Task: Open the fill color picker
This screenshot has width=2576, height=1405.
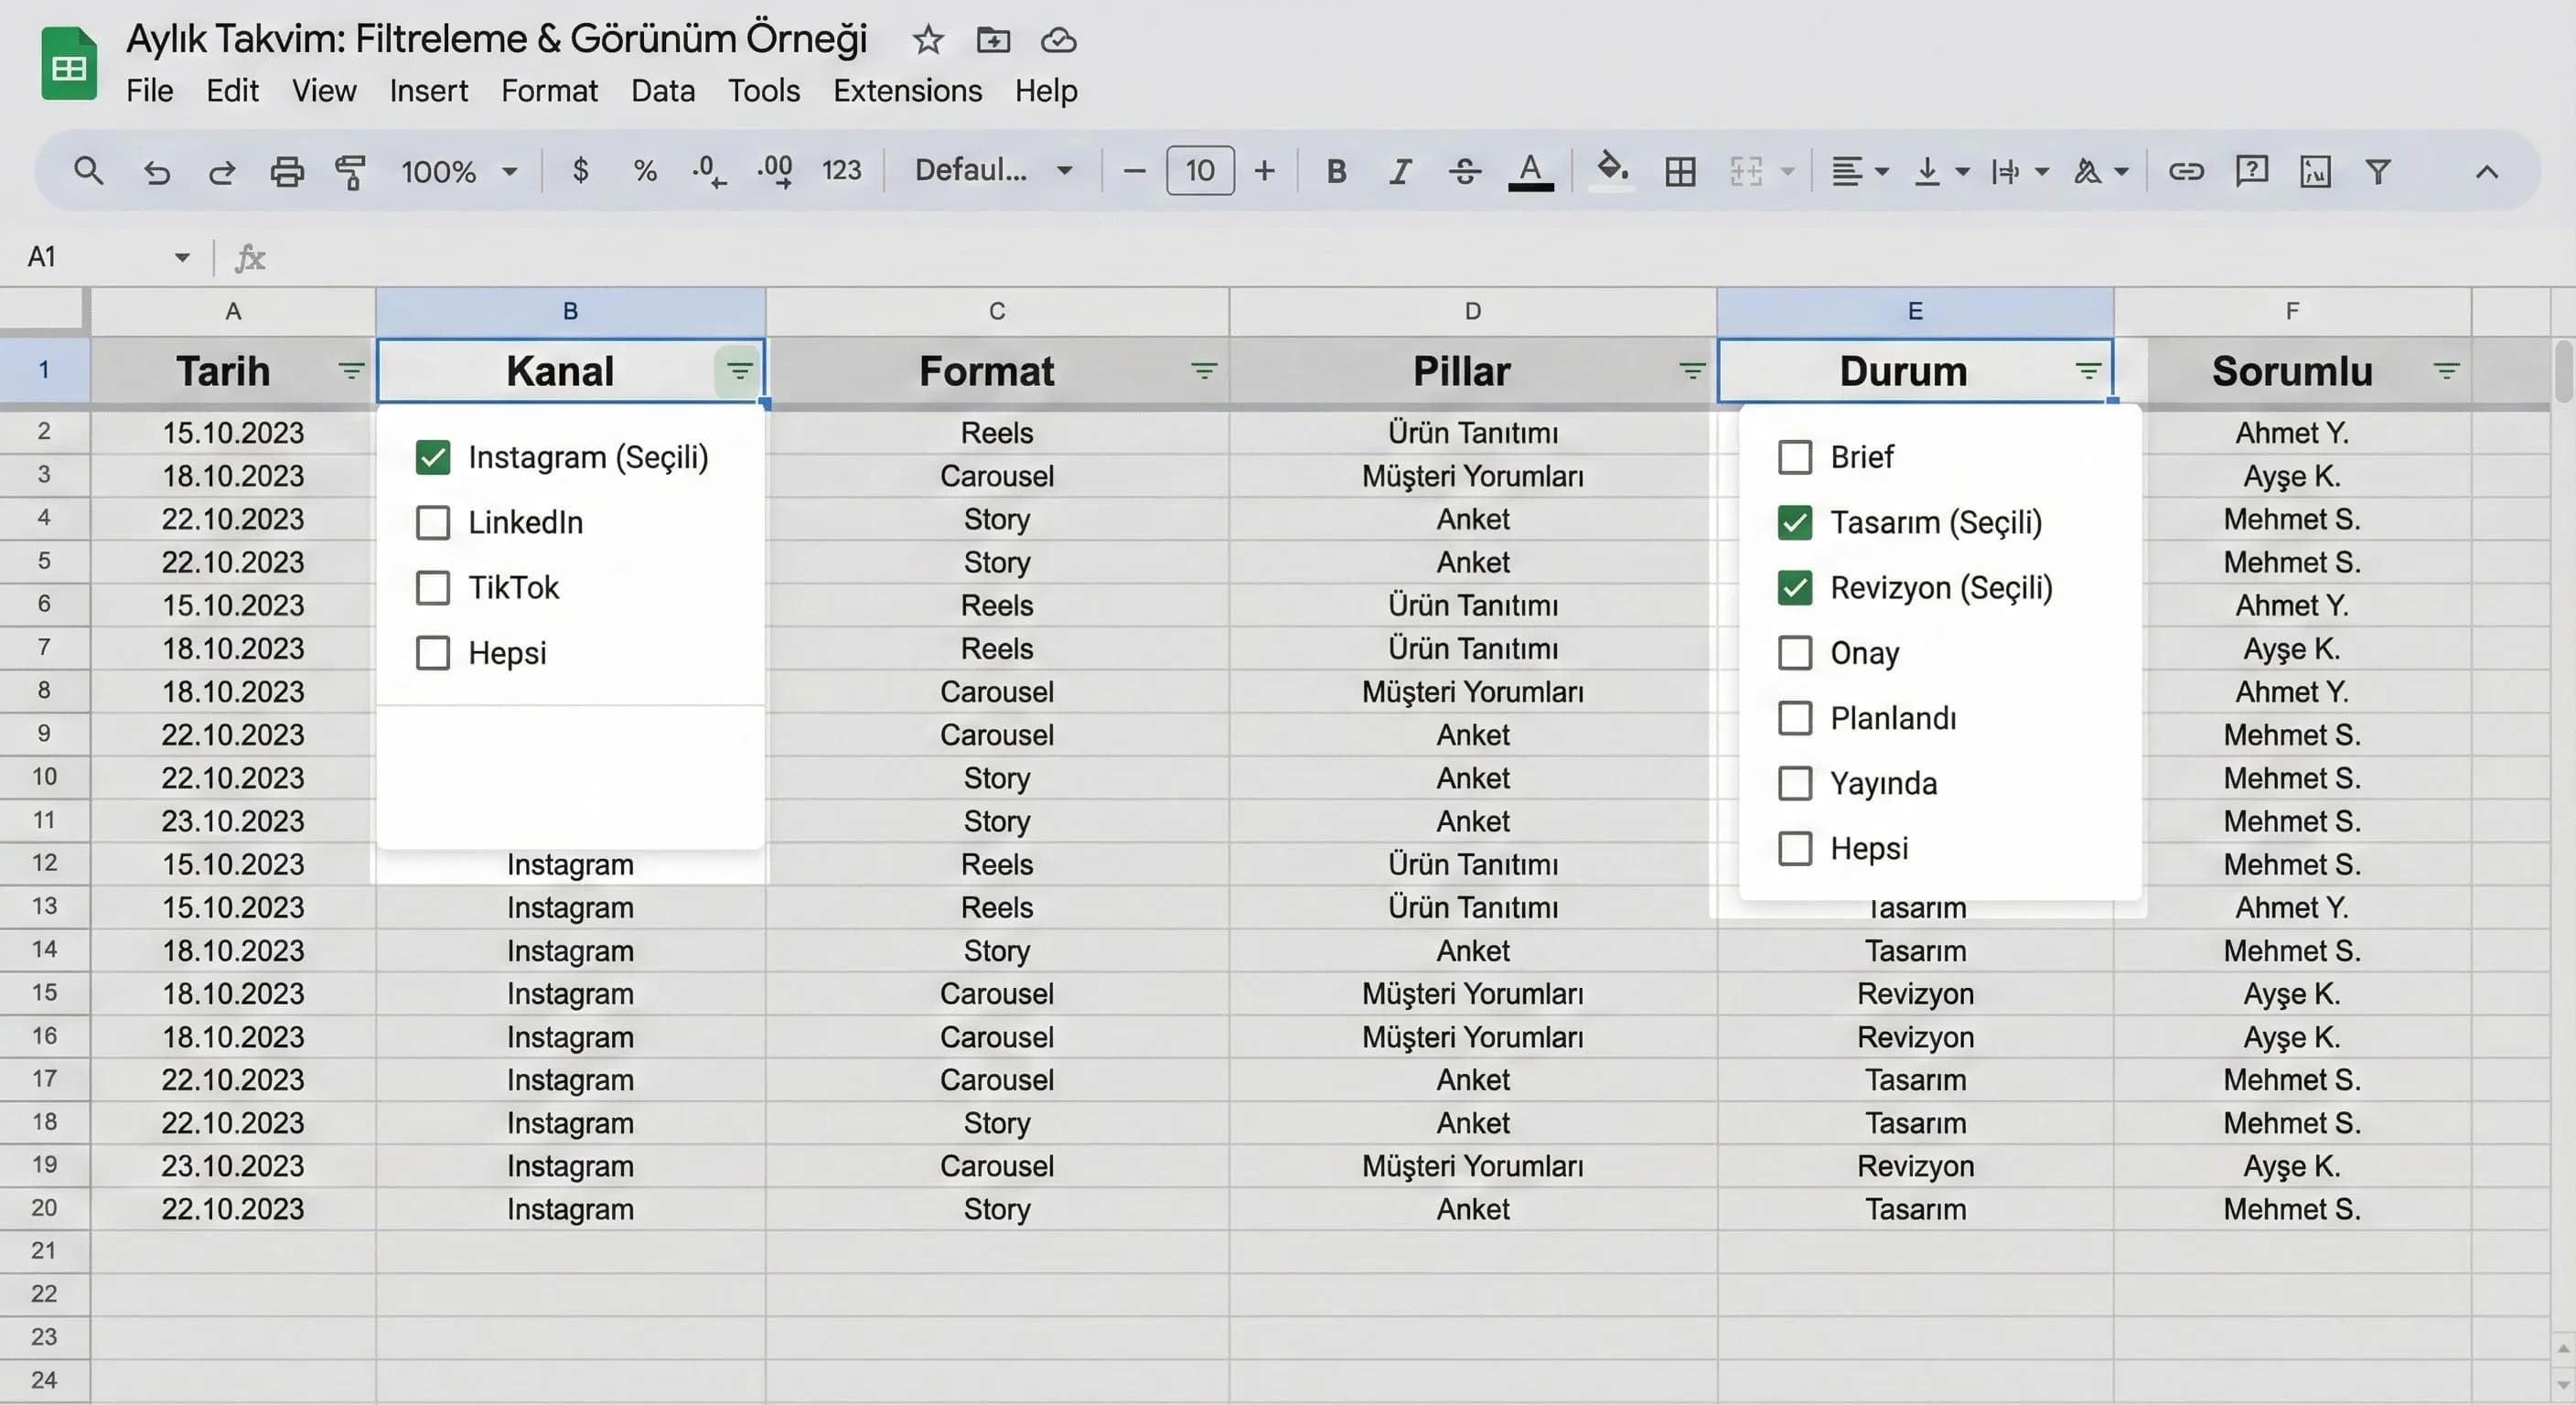Action: point(1611,169)
